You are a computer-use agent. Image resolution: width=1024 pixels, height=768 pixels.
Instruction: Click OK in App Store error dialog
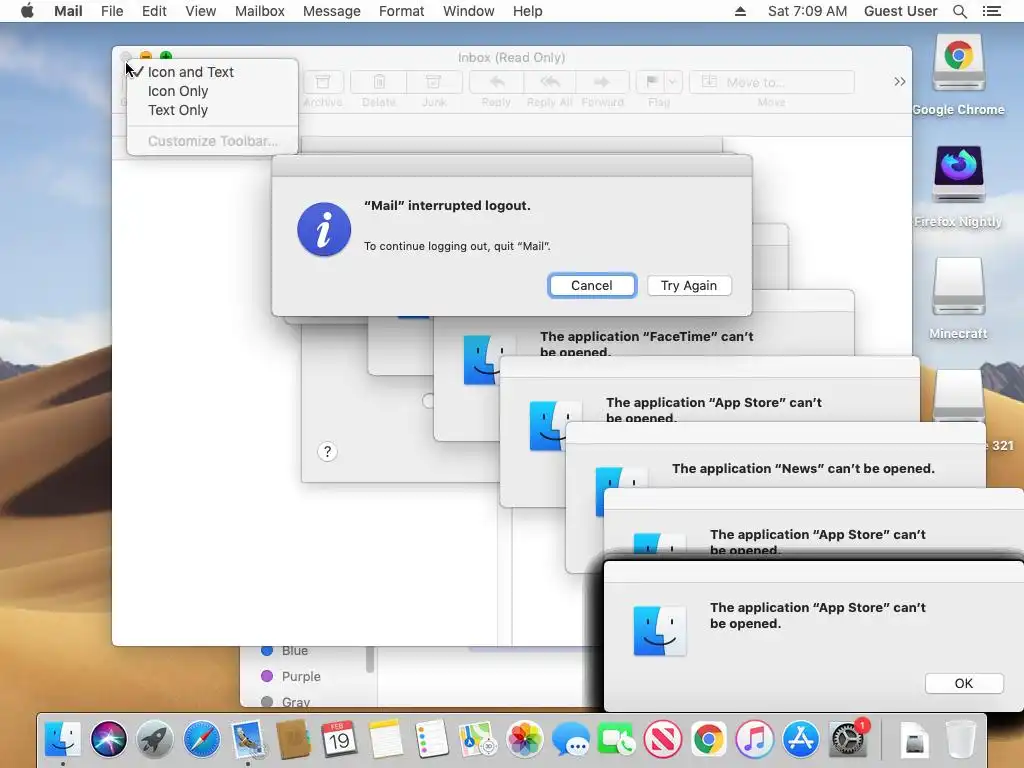tap(963, 683)
